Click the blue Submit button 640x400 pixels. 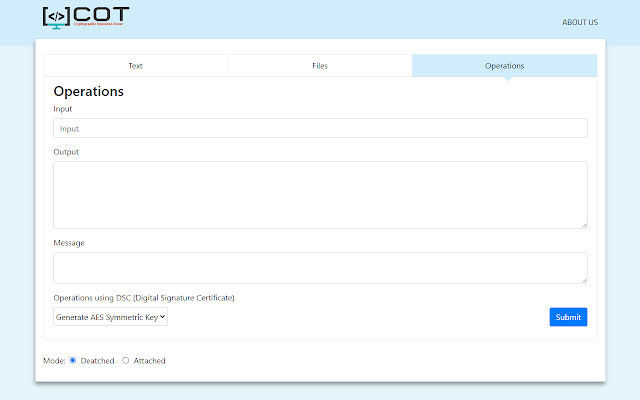[568, 317]
